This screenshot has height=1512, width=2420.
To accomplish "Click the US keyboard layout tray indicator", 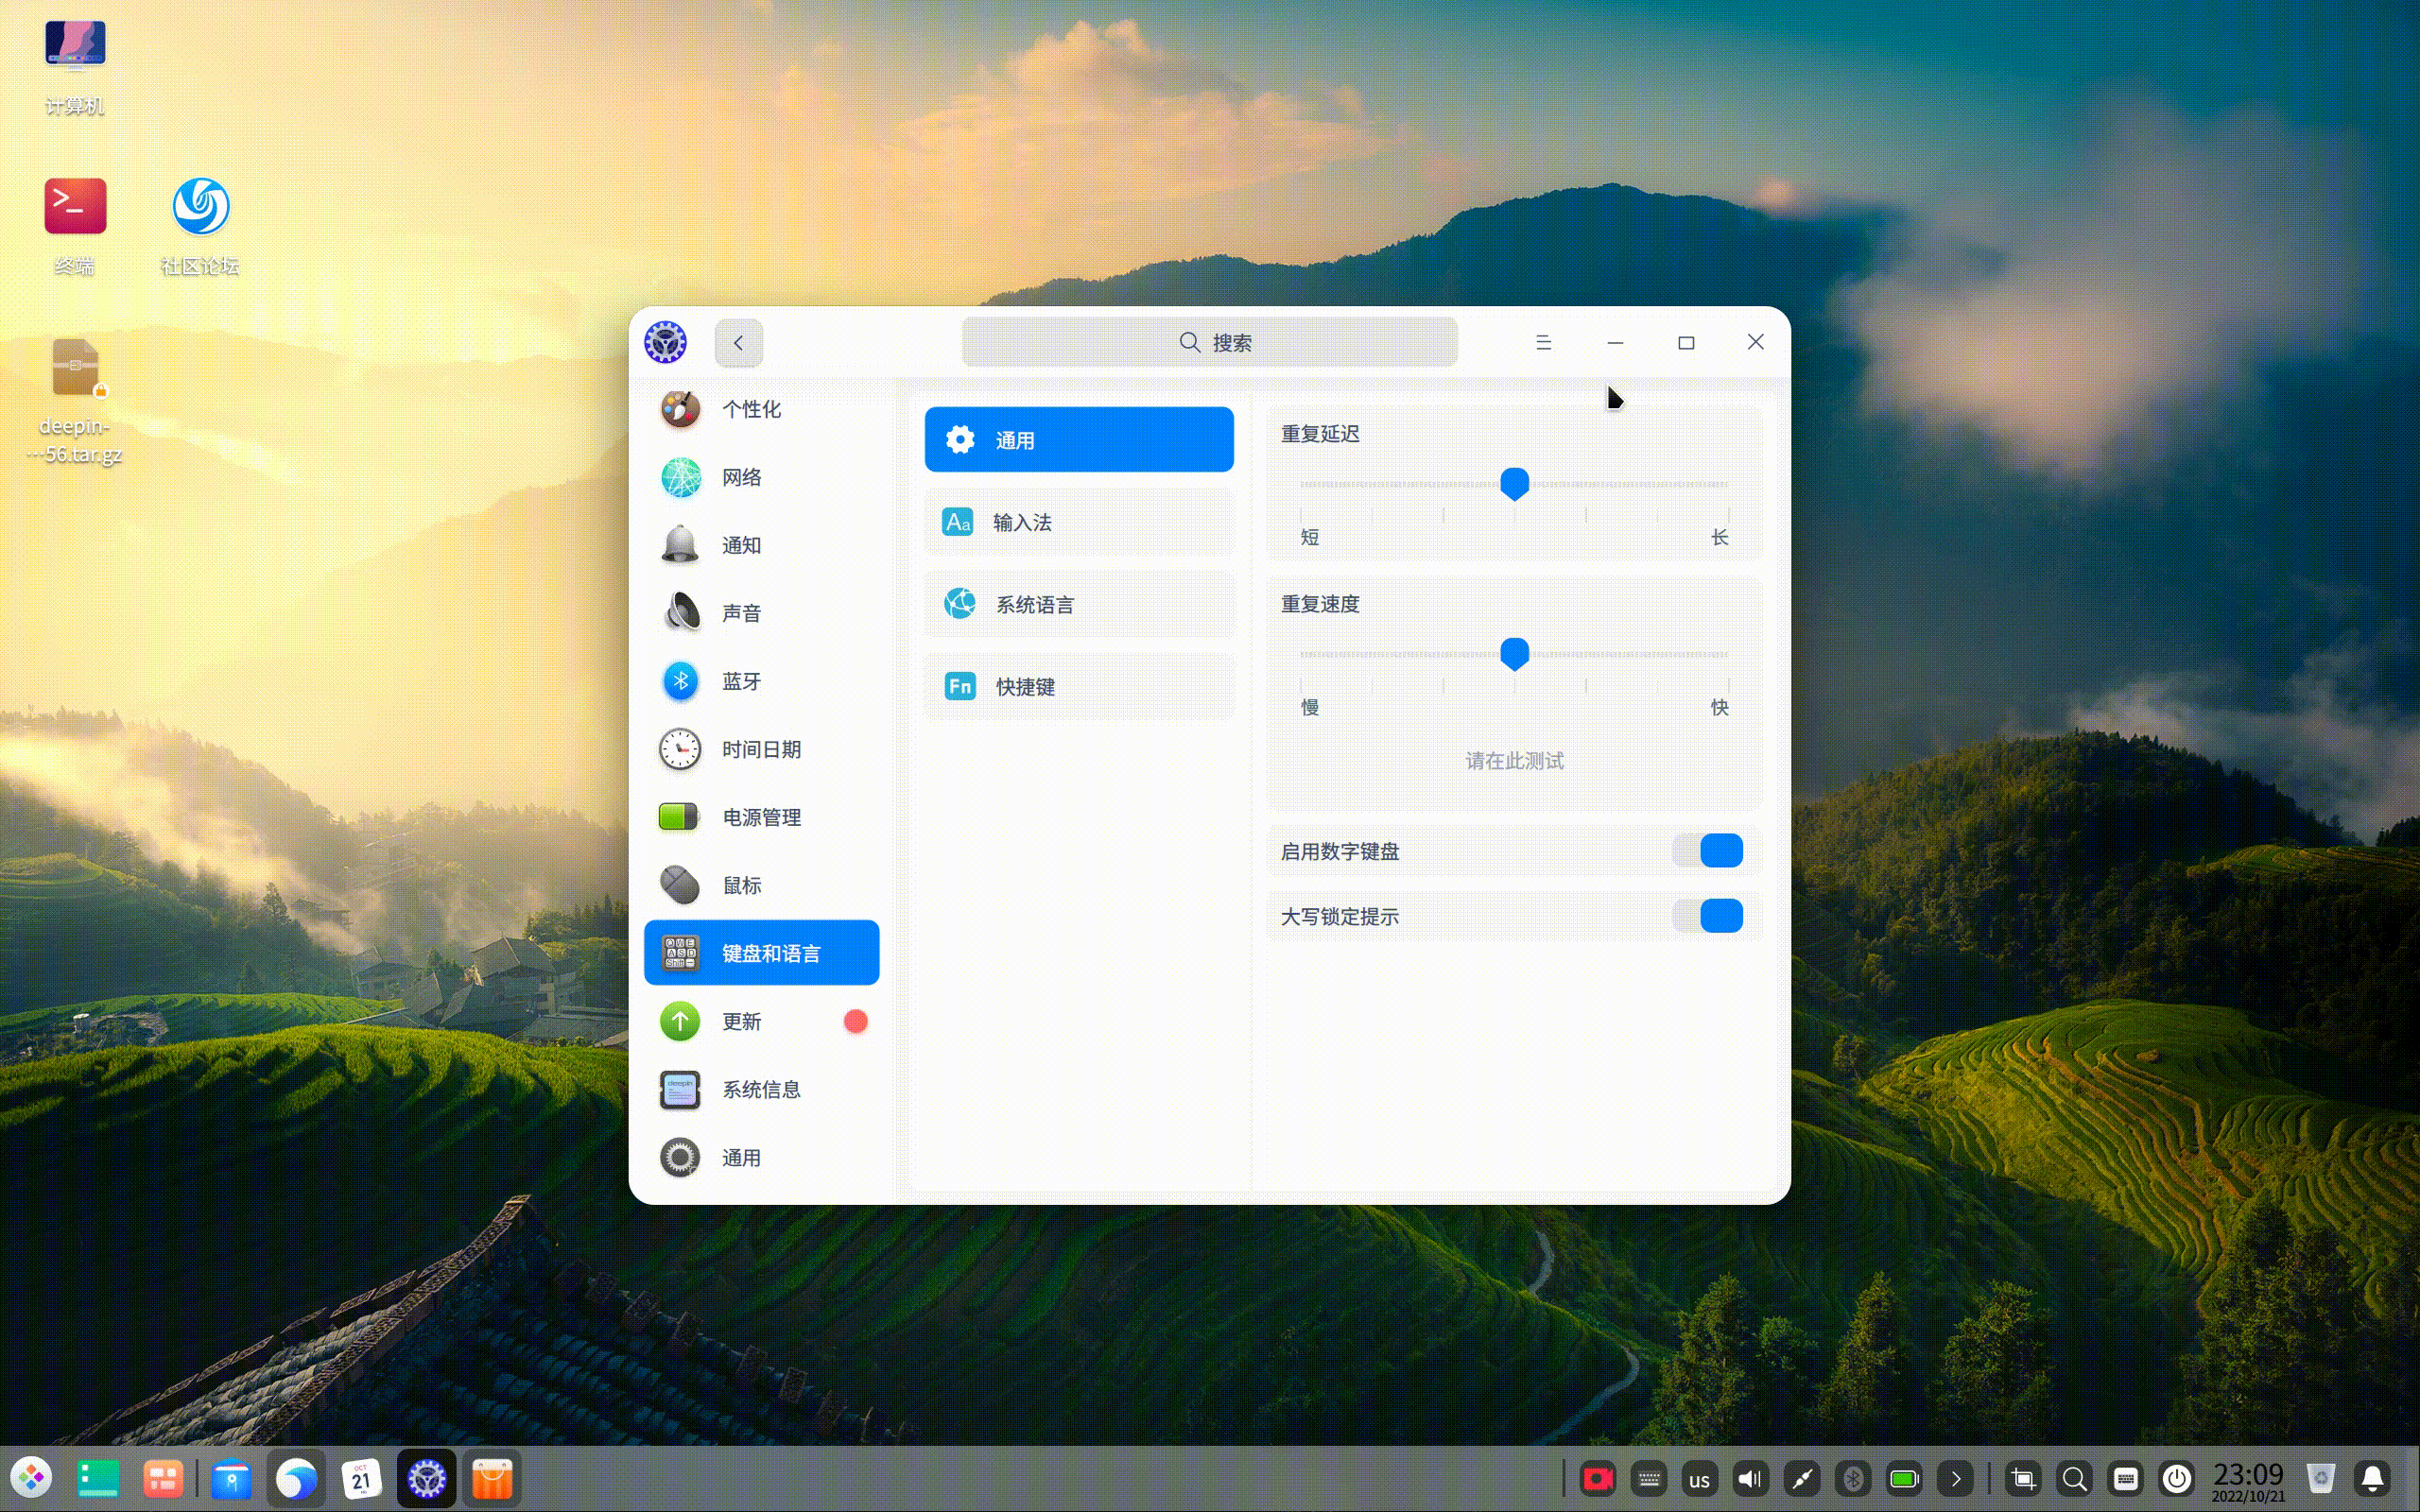I will point(1699,1478).
